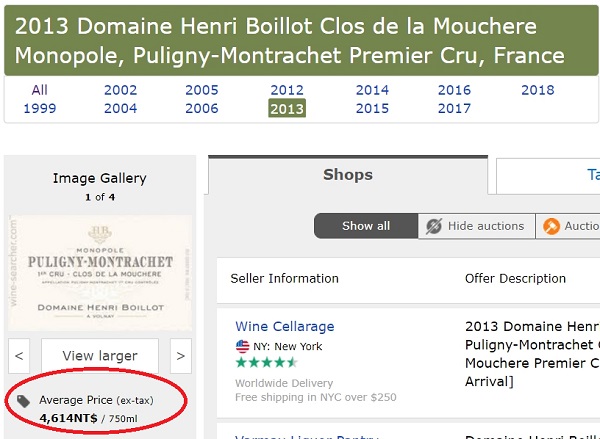Switch to the 2012 vintage
This screenshot has width=600, height=439.
[287, 90]
